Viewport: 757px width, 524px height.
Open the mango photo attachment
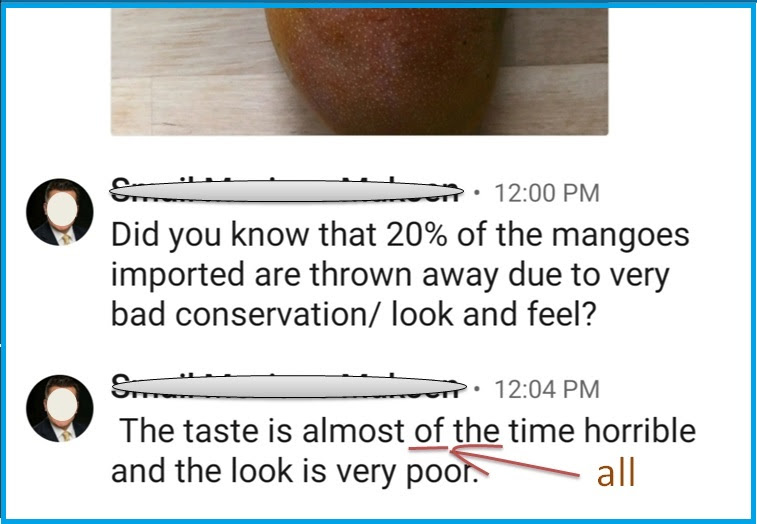(359, 71)
